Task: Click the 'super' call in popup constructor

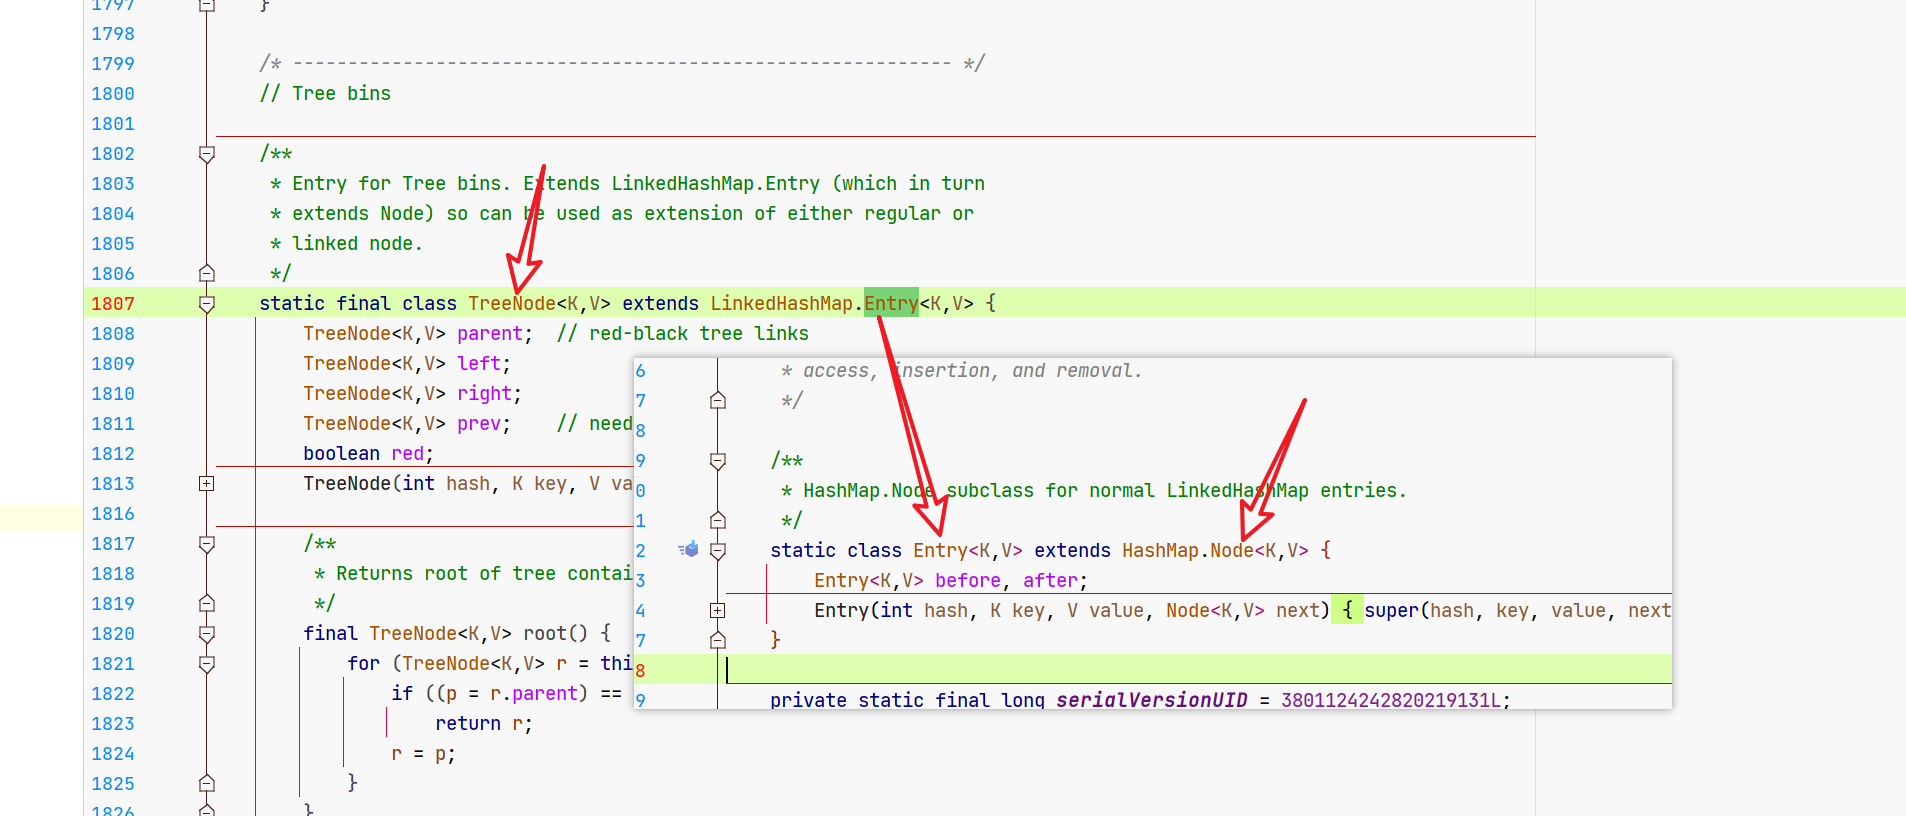Action: click(x=1392, y=610)
